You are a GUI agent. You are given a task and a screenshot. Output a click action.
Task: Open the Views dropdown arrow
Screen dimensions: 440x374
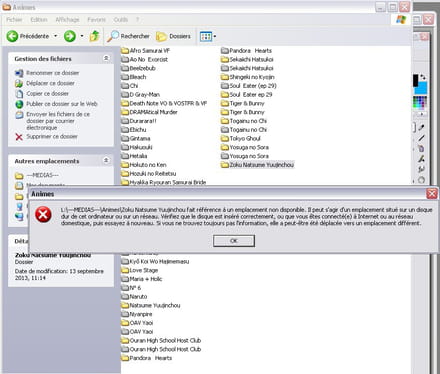coord(215,36)
